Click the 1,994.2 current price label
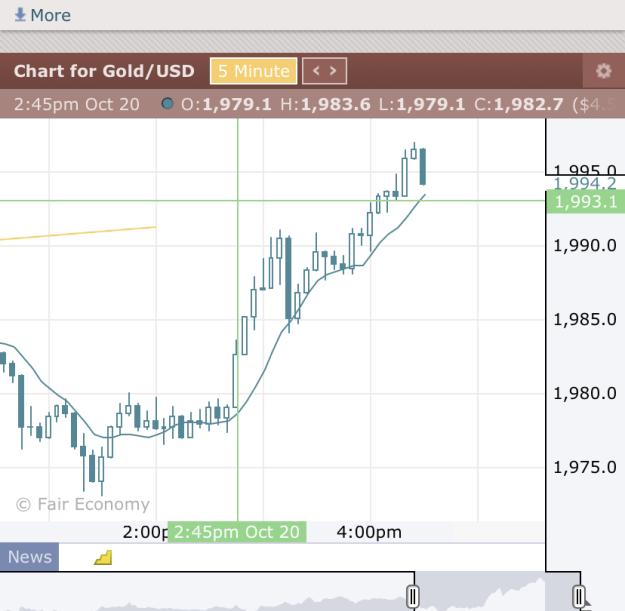 pos(585,184)
